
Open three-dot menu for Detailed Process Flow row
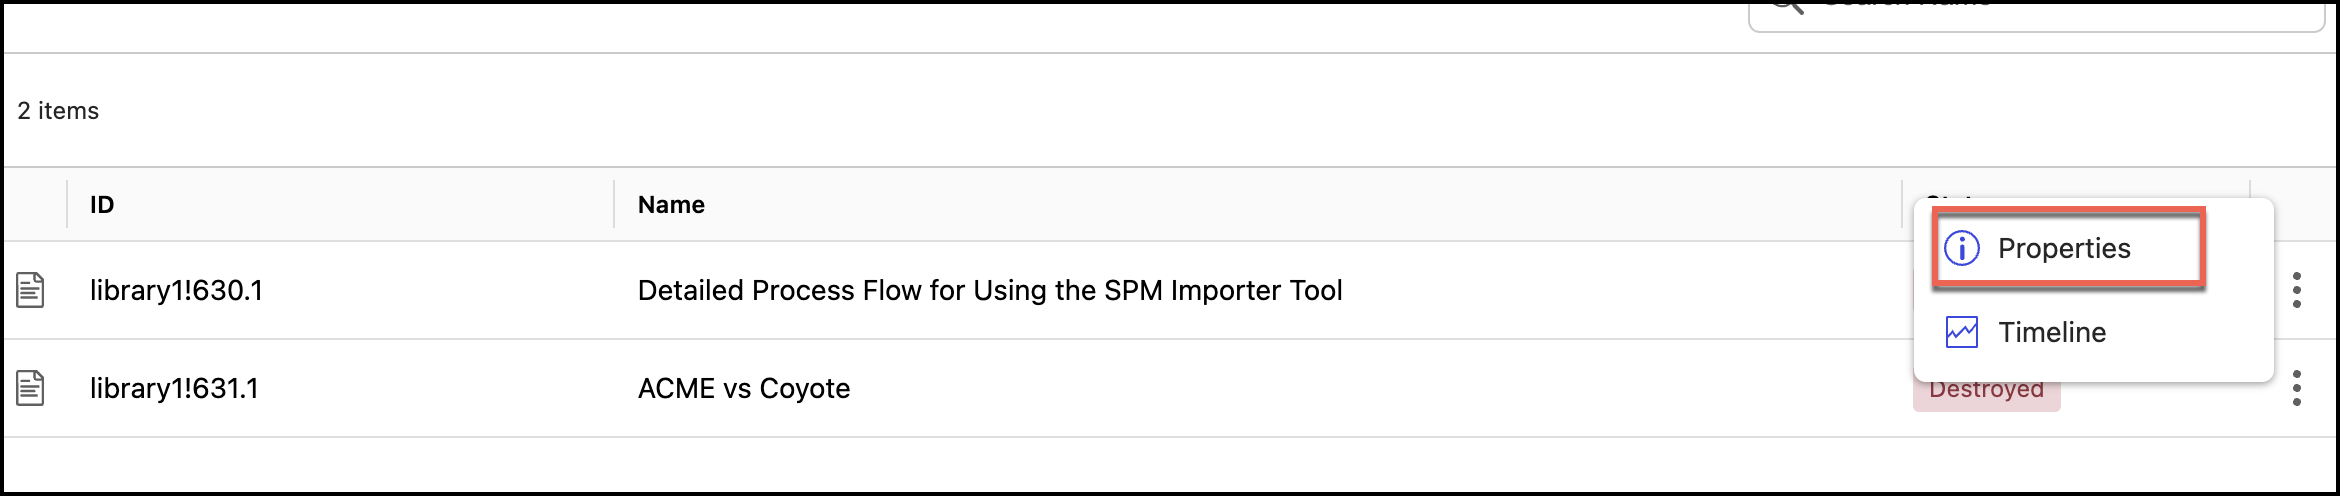click(2297, 290)
